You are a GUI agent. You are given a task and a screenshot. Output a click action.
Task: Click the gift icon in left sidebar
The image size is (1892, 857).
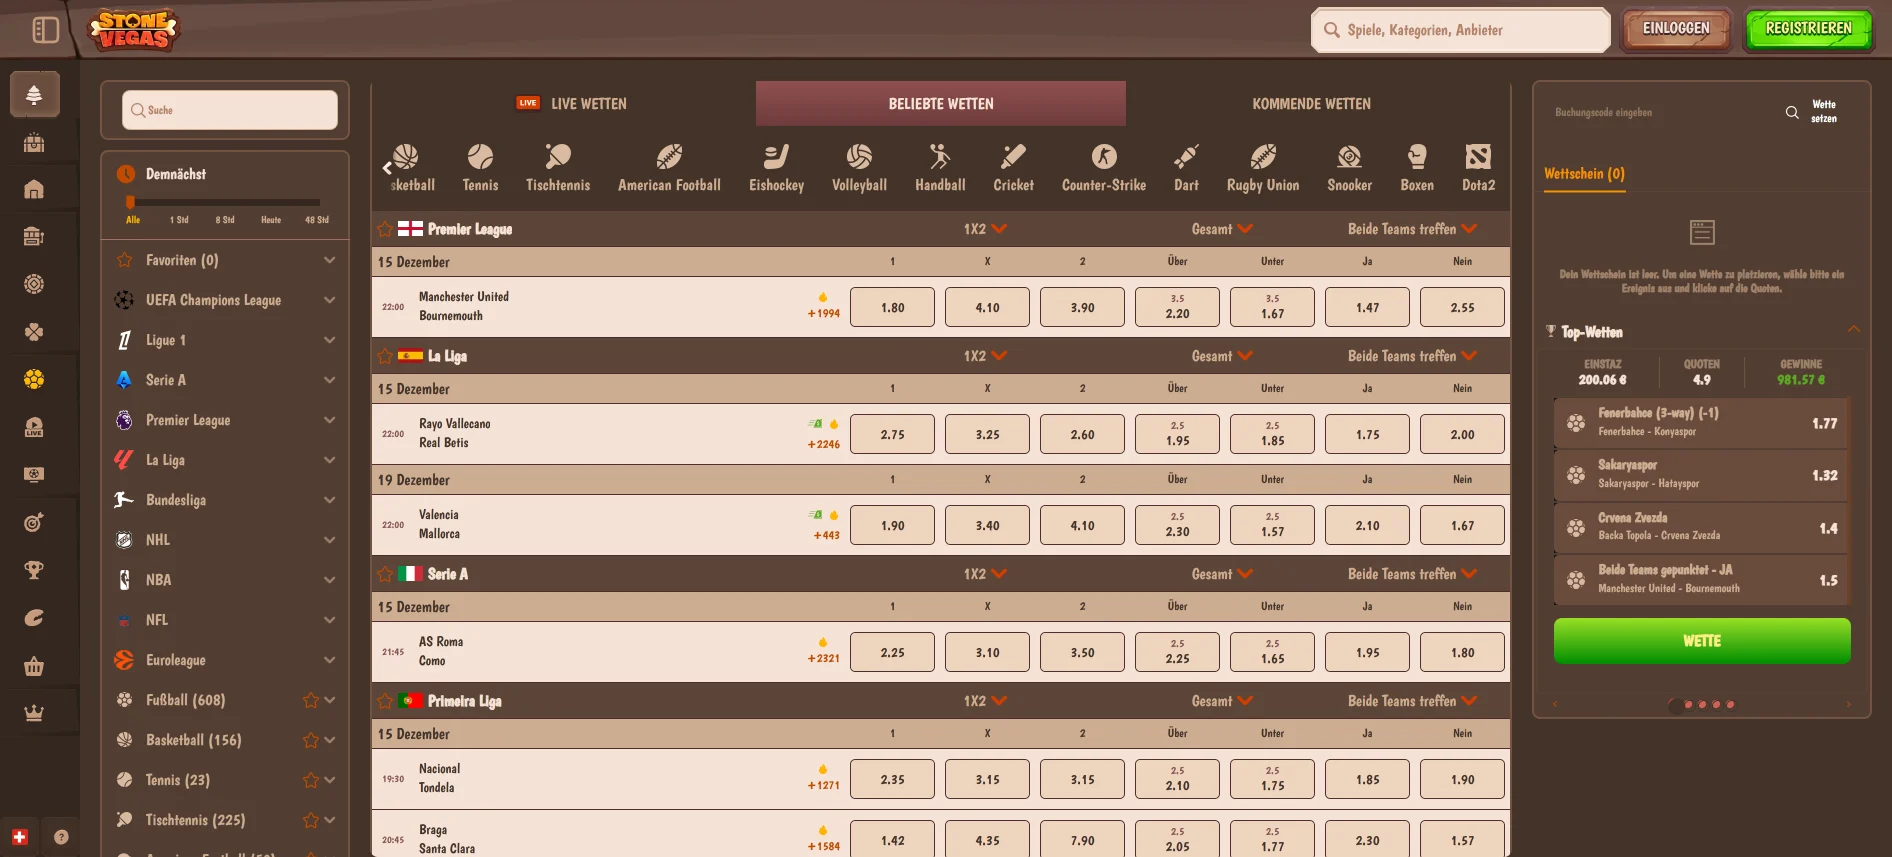click(34, 142)
